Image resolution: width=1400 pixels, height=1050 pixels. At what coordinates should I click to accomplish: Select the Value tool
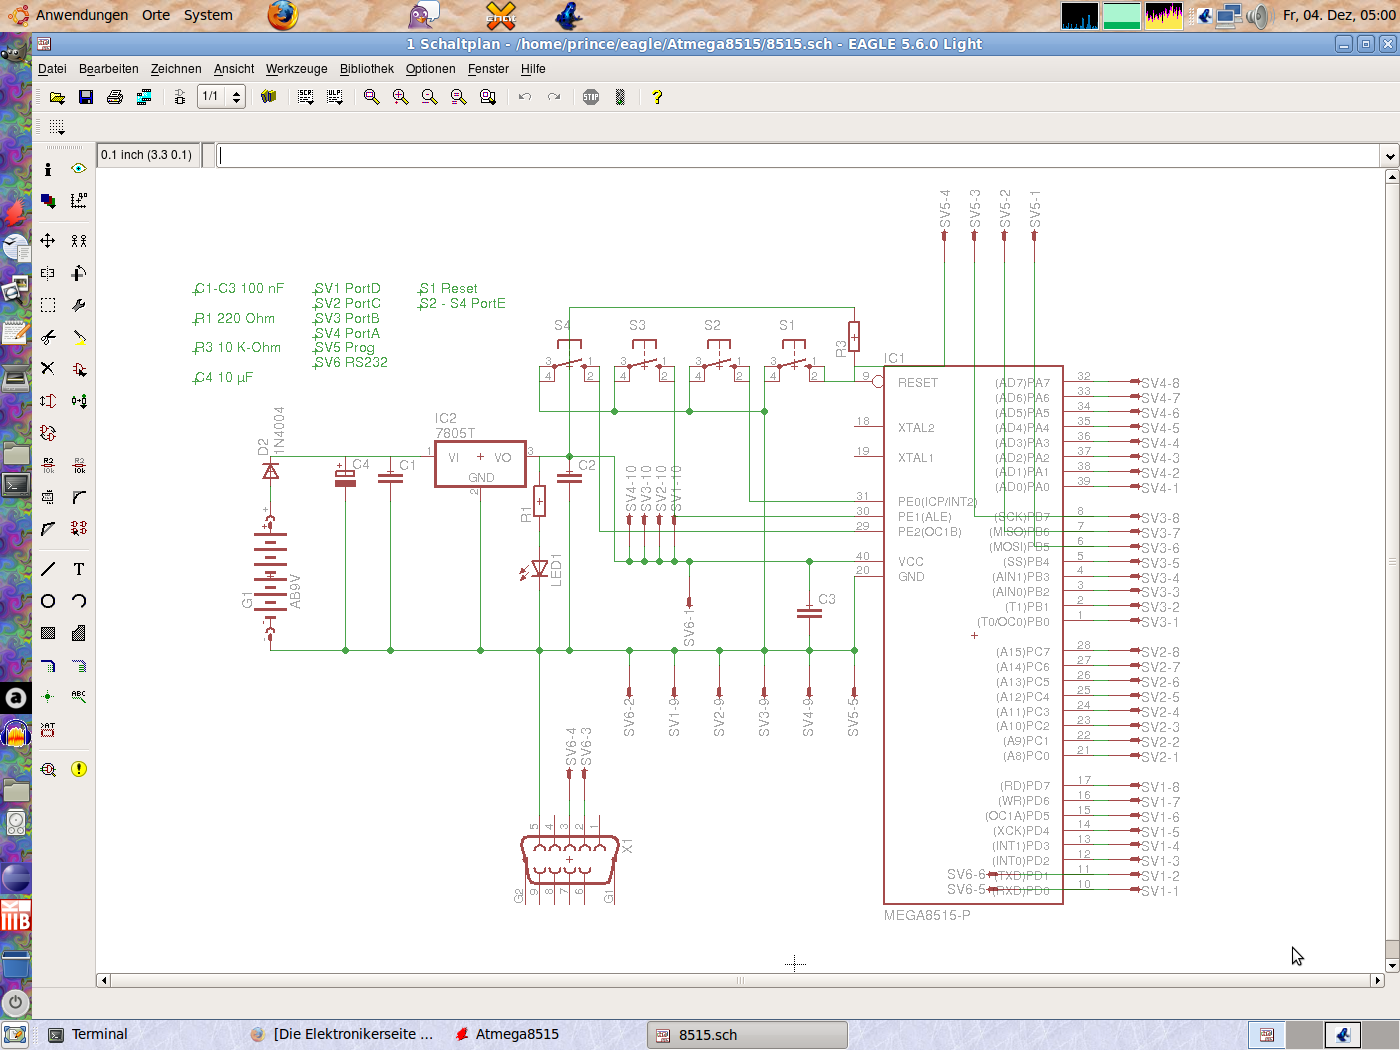pos(79,465)
